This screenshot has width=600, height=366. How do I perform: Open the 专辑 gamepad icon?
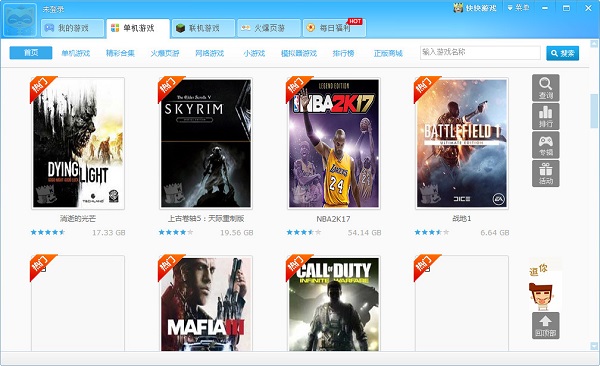coord(545,145)
